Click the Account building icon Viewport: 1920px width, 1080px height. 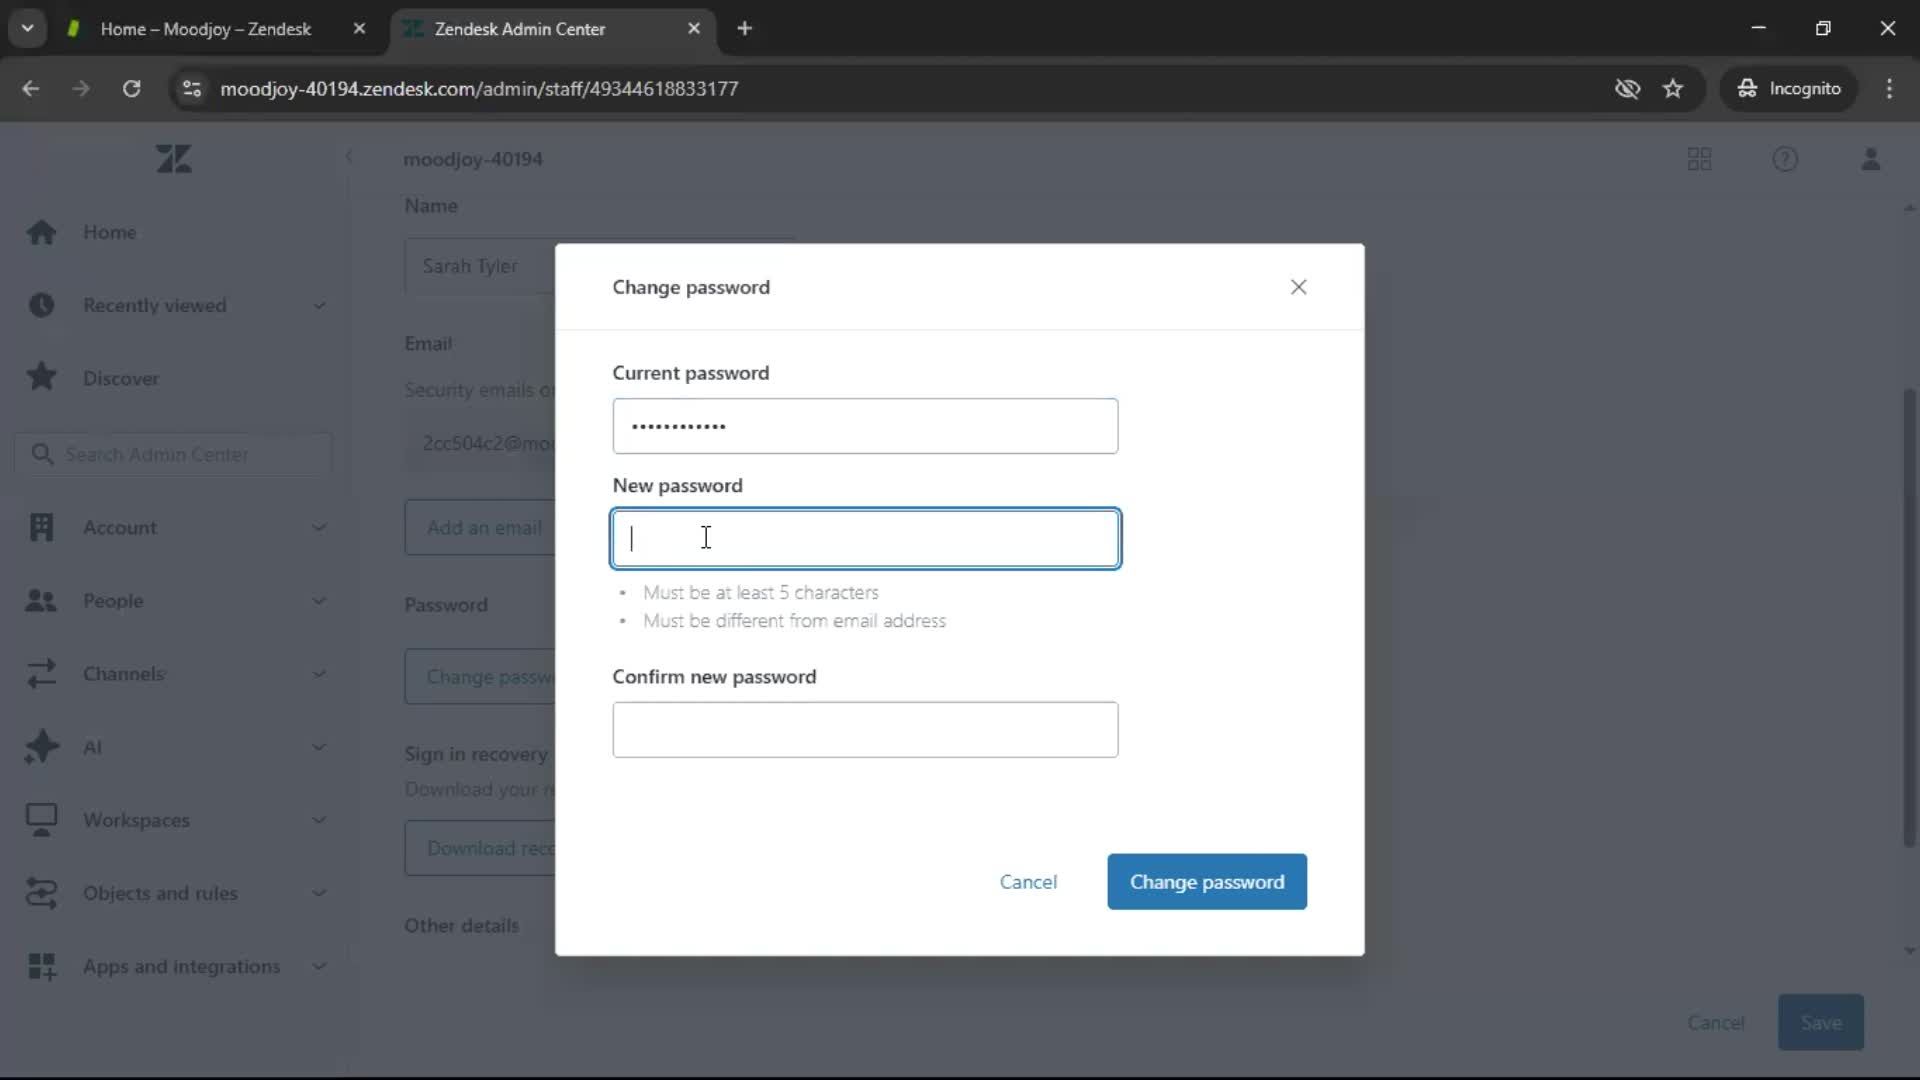click(x=41, y=527)
